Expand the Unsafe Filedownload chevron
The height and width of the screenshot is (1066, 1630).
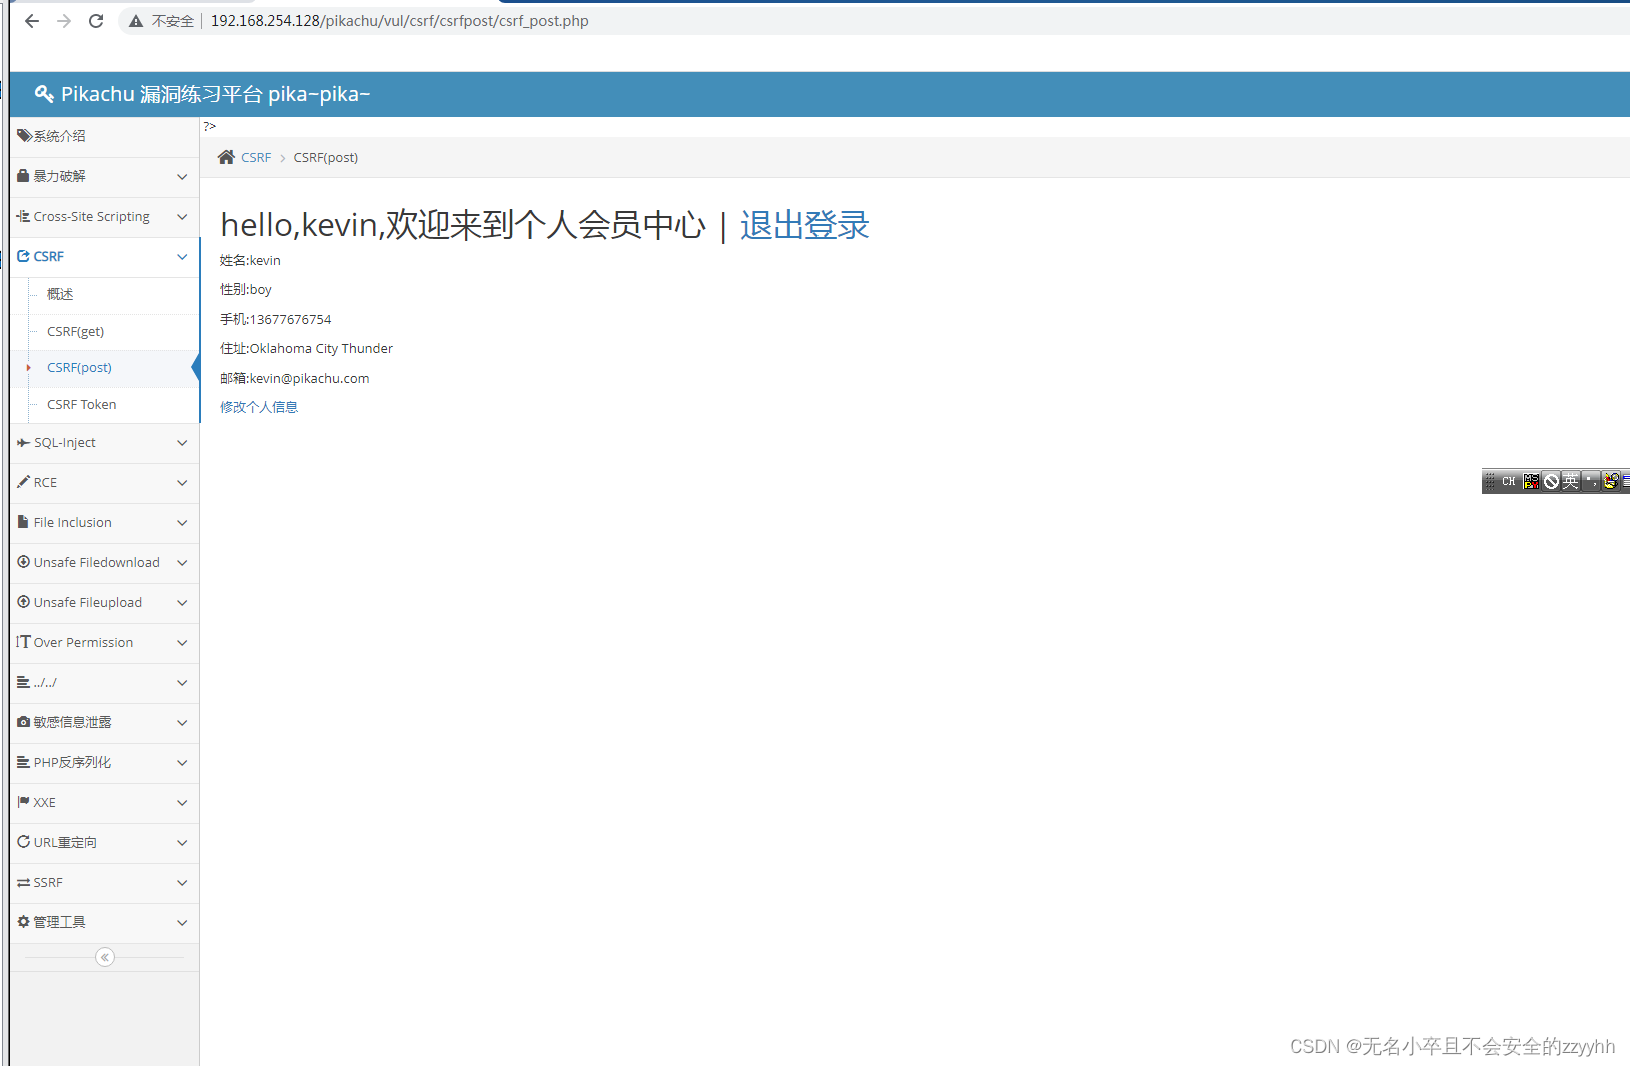click(x=182, y=563)
